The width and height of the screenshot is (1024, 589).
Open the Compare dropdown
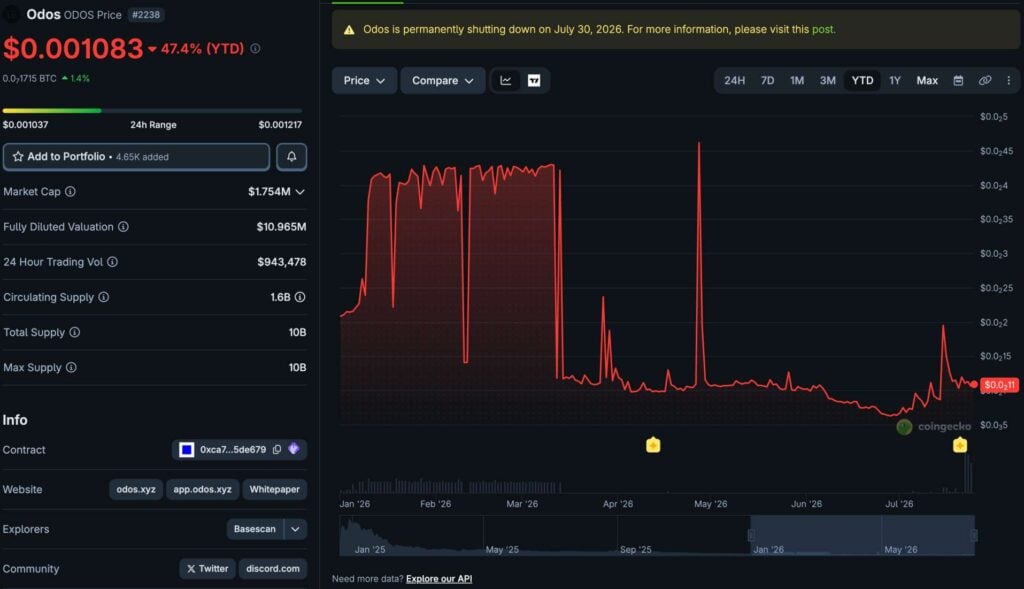[442, 80]
